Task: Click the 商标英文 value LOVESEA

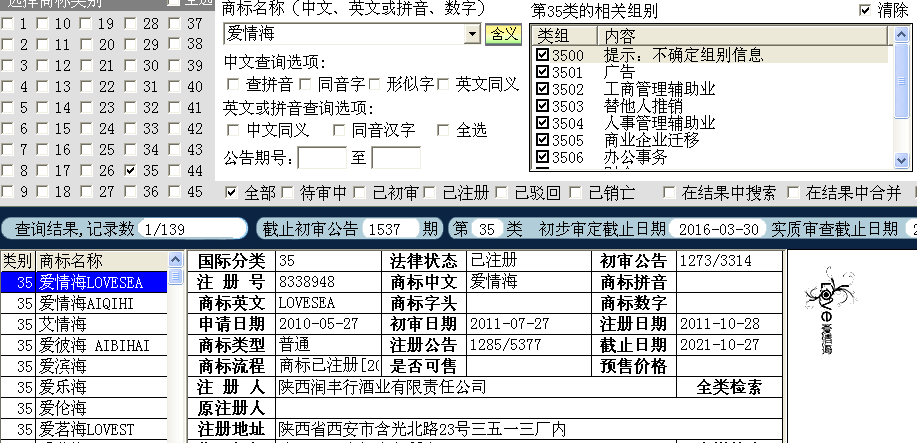Action: (x=328, y=303)
